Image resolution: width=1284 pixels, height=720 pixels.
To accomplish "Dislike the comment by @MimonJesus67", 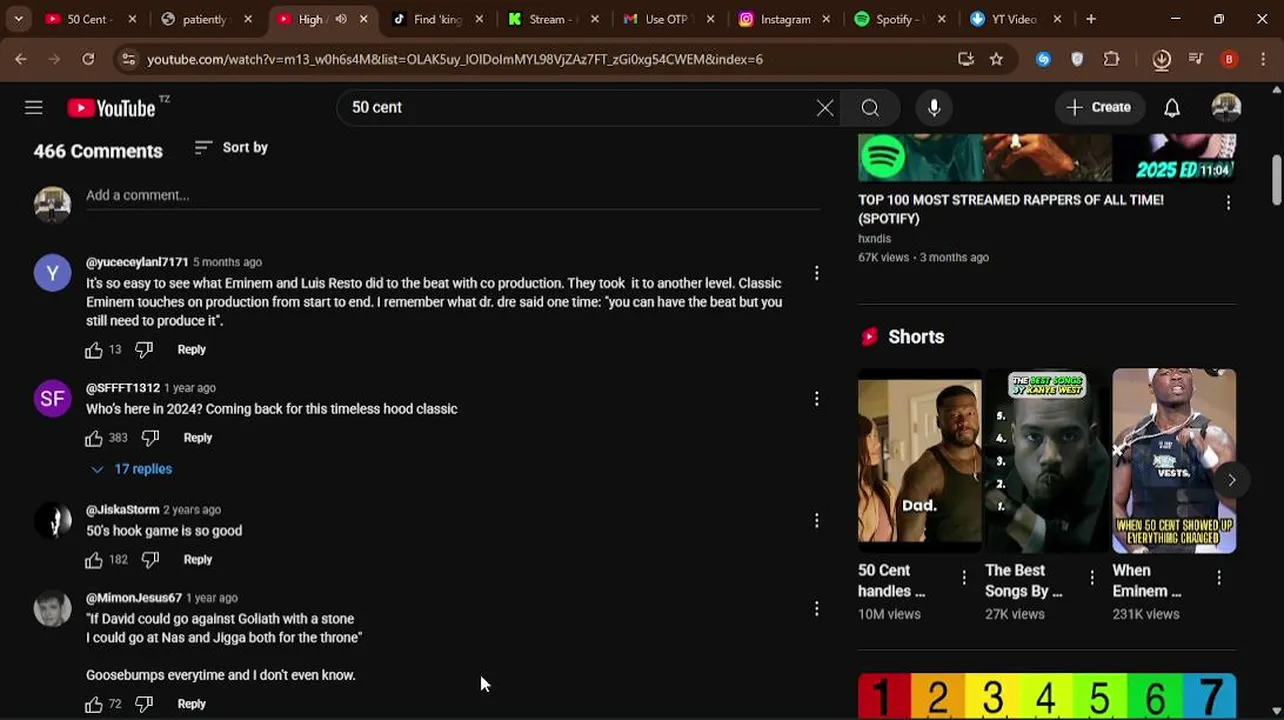I will 144,704.
